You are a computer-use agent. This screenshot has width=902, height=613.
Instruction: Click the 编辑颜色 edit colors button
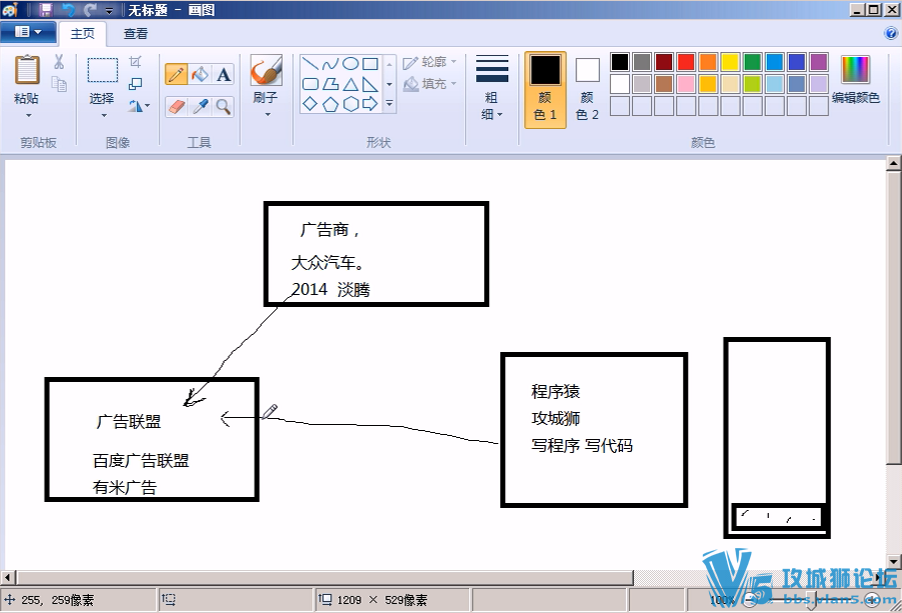click(x=855, y=81)
